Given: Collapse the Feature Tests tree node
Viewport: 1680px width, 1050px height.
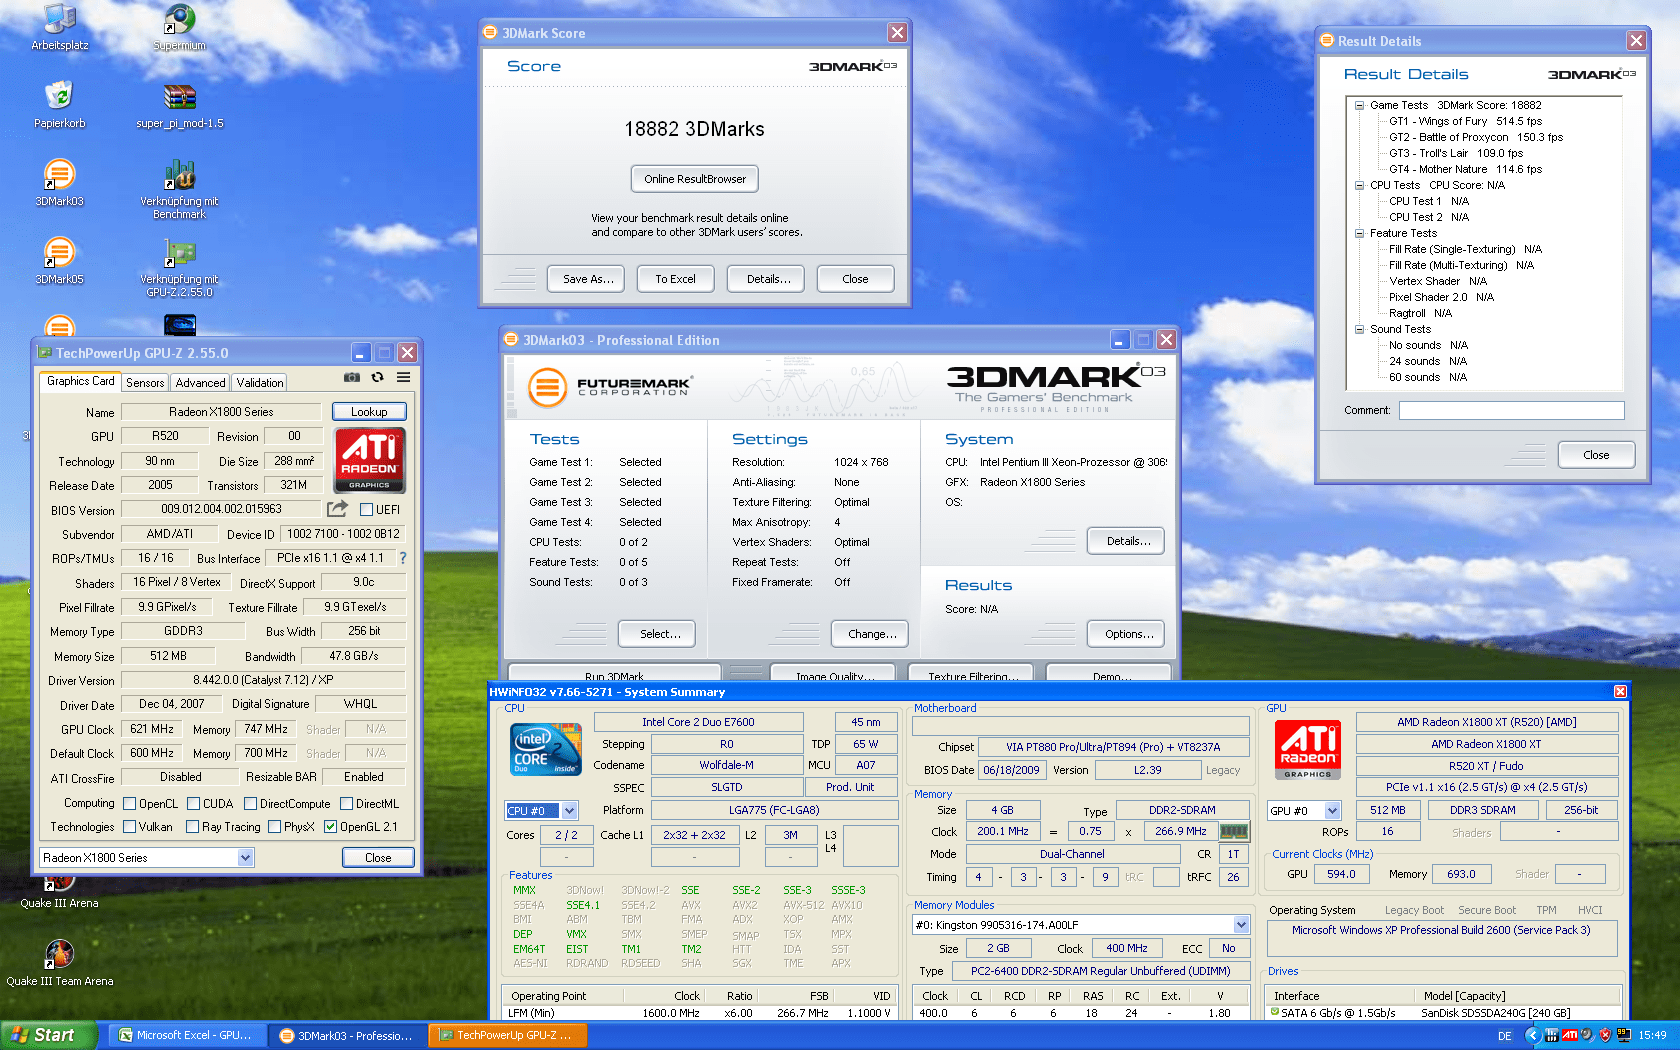Looking at the screenshot, I should coord(1359,233).
